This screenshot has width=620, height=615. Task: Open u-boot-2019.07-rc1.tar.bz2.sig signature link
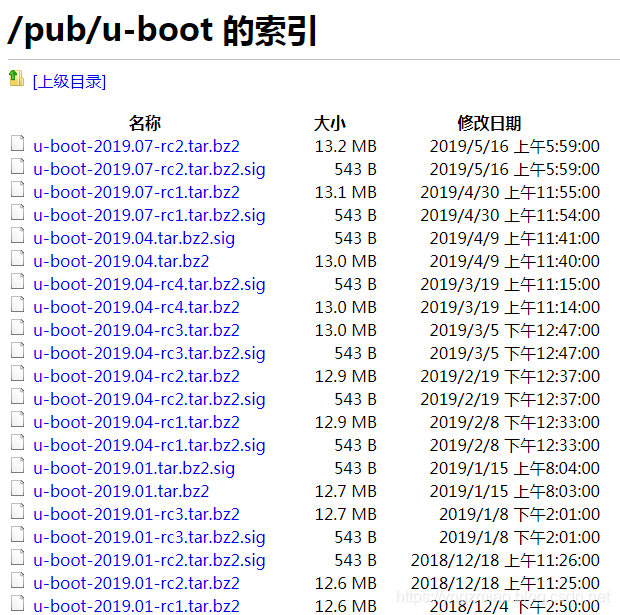click(x=149, y=215)
